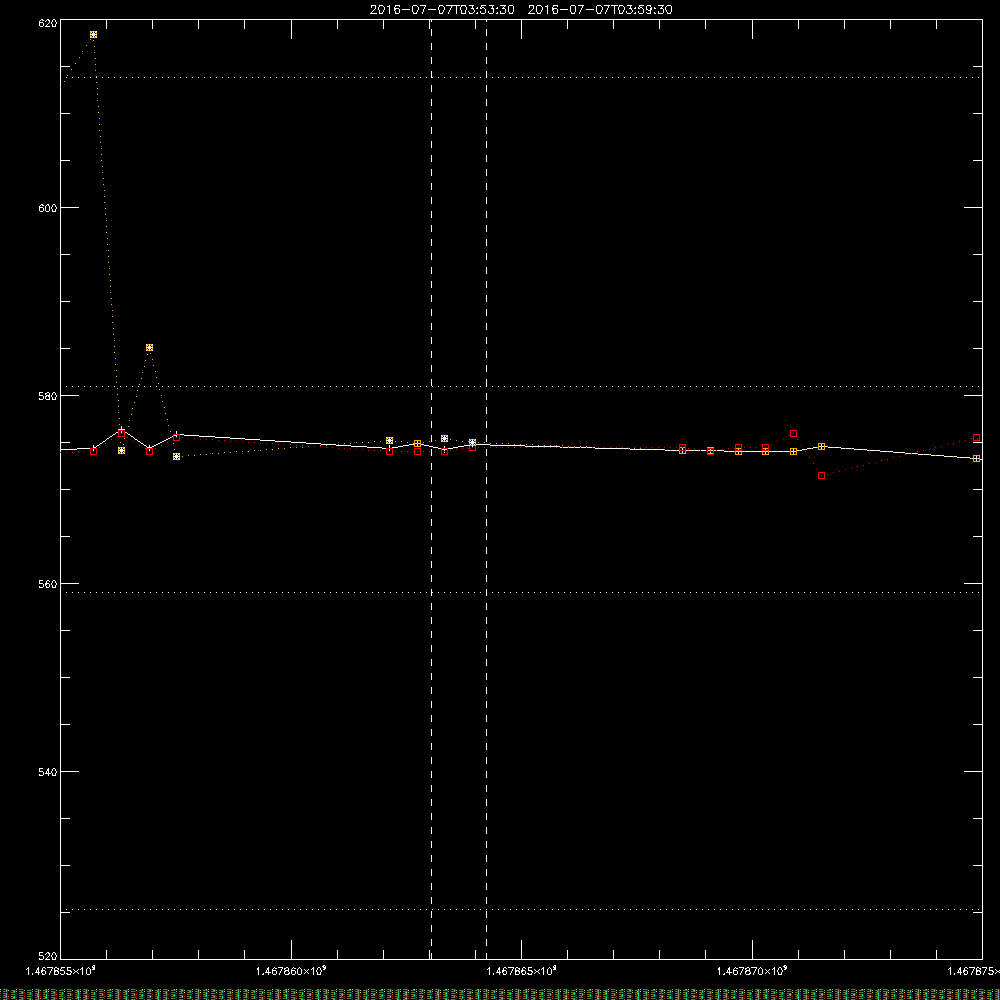Click the red square at far right edge
Image resolution: width=1000 pixels, height=1000 pixels.
point(976,438)
